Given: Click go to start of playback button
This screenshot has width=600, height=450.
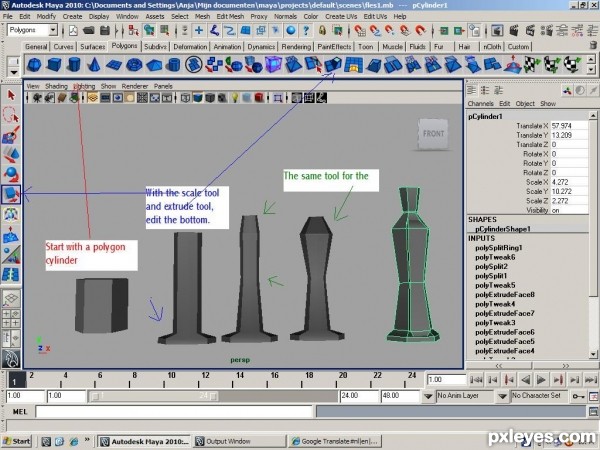Looking at the screenshot, I should tap(476, 380).
